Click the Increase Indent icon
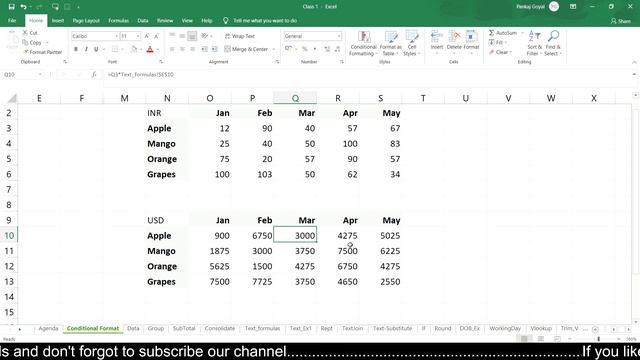 214,49
